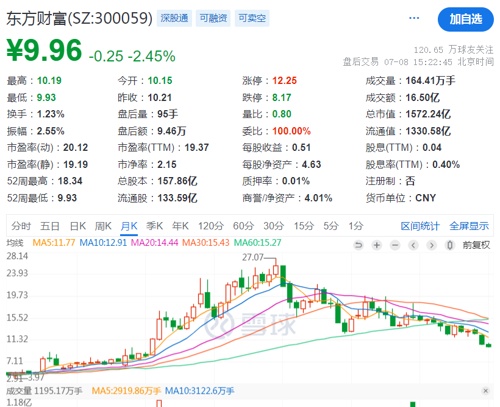Pan chart left with the left chevron
The width and height of the screenshot is (500, 407).
coord(413,246)
